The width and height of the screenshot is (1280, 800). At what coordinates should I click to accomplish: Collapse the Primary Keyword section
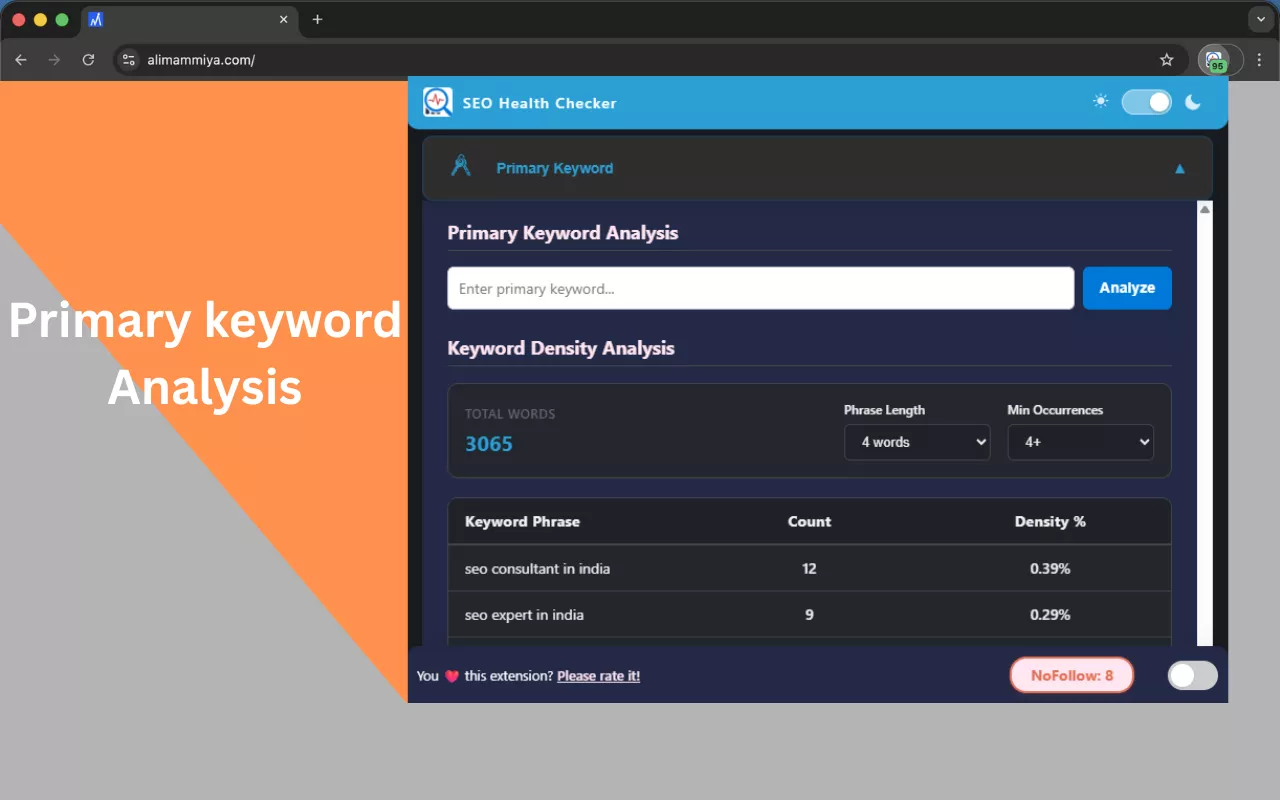(1179, 168)
